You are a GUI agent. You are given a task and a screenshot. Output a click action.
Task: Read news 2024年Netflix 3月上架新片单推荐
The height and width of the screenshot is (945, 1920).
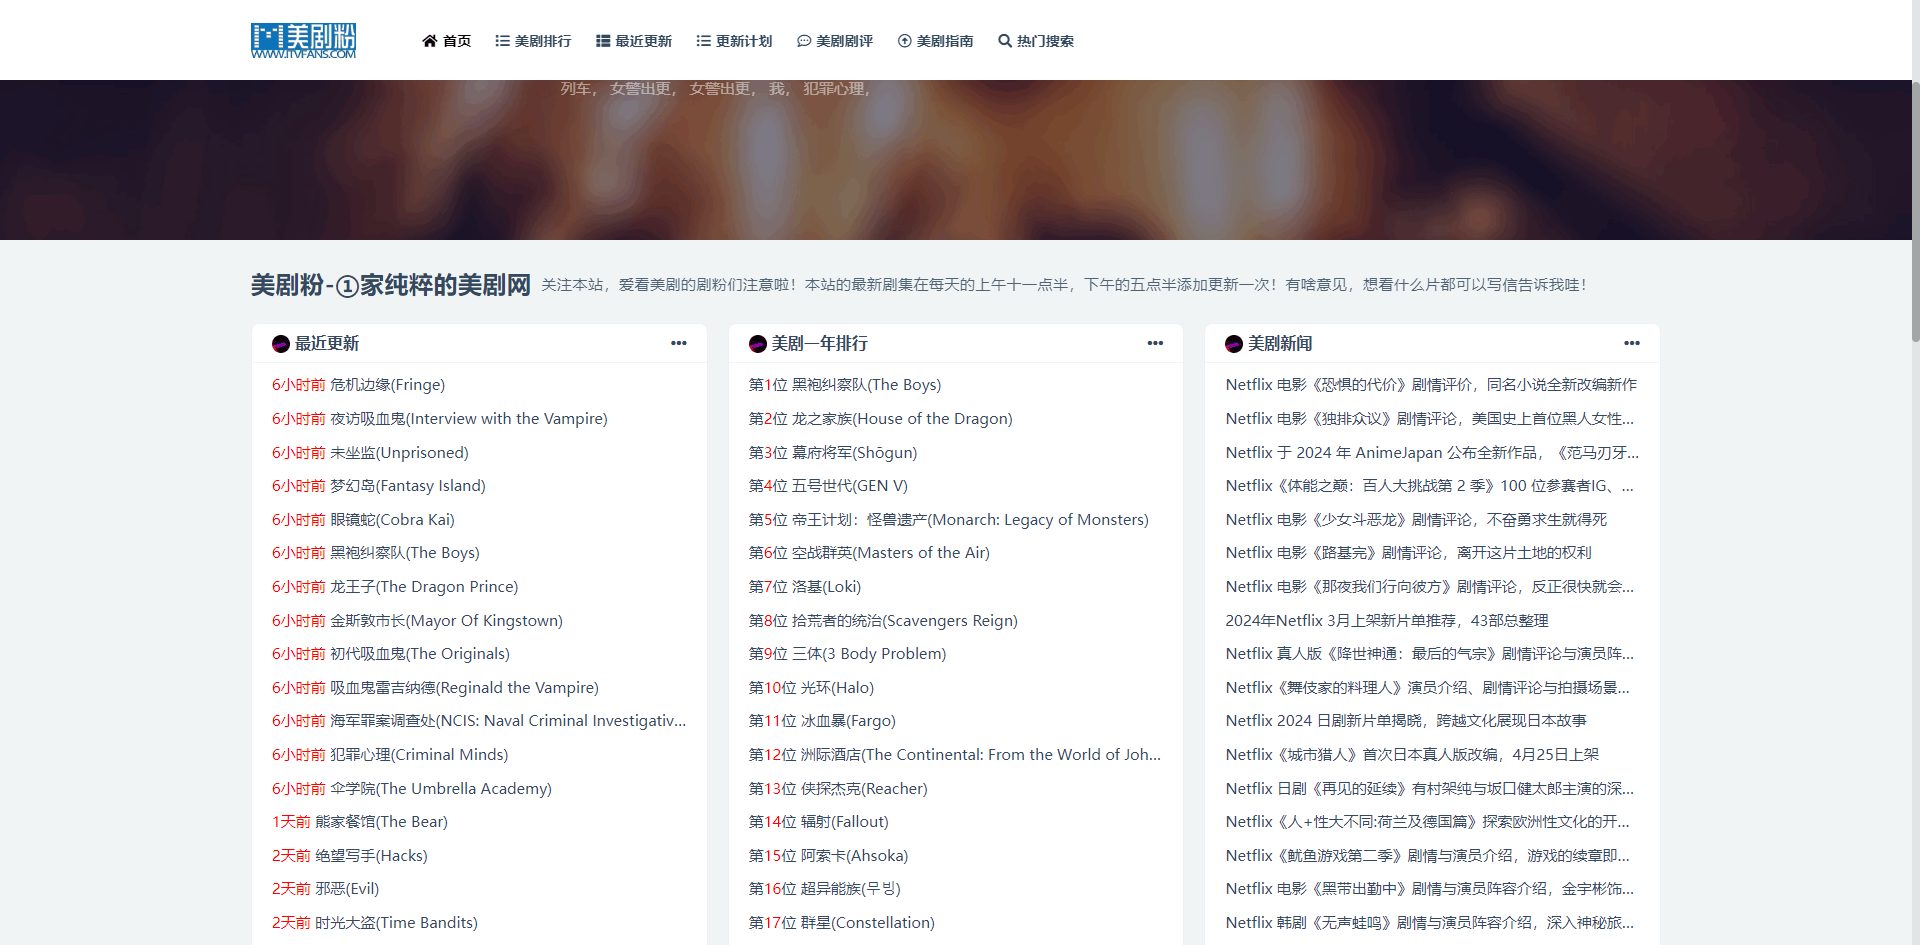tap(1387, 621)
